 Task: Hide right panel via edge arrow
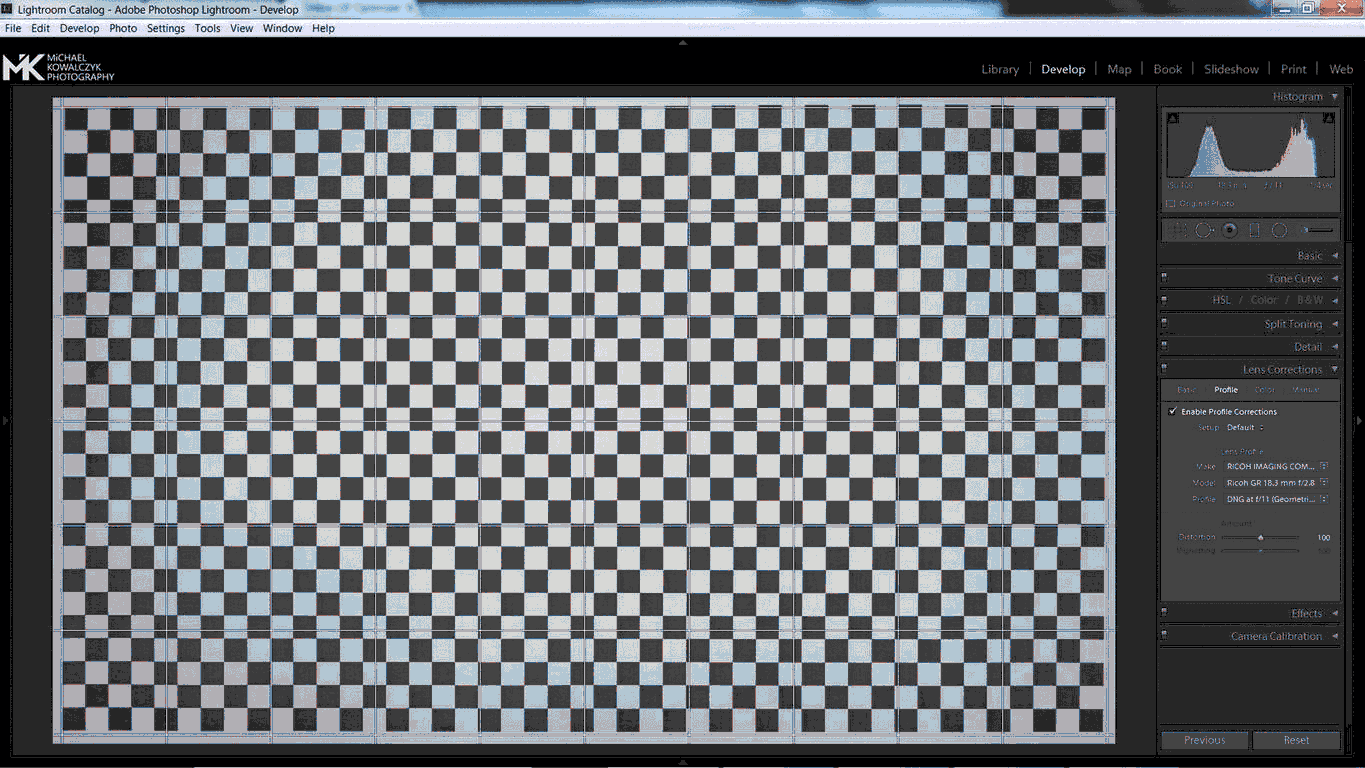coord(1359,421)
